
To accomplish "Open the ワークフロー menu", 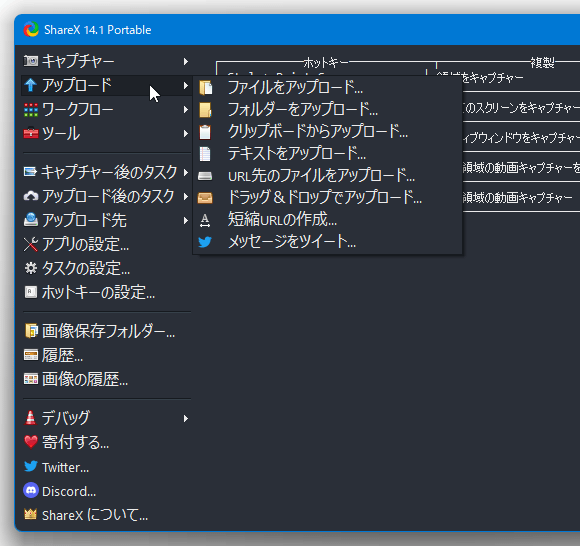I will click(107, 109).
